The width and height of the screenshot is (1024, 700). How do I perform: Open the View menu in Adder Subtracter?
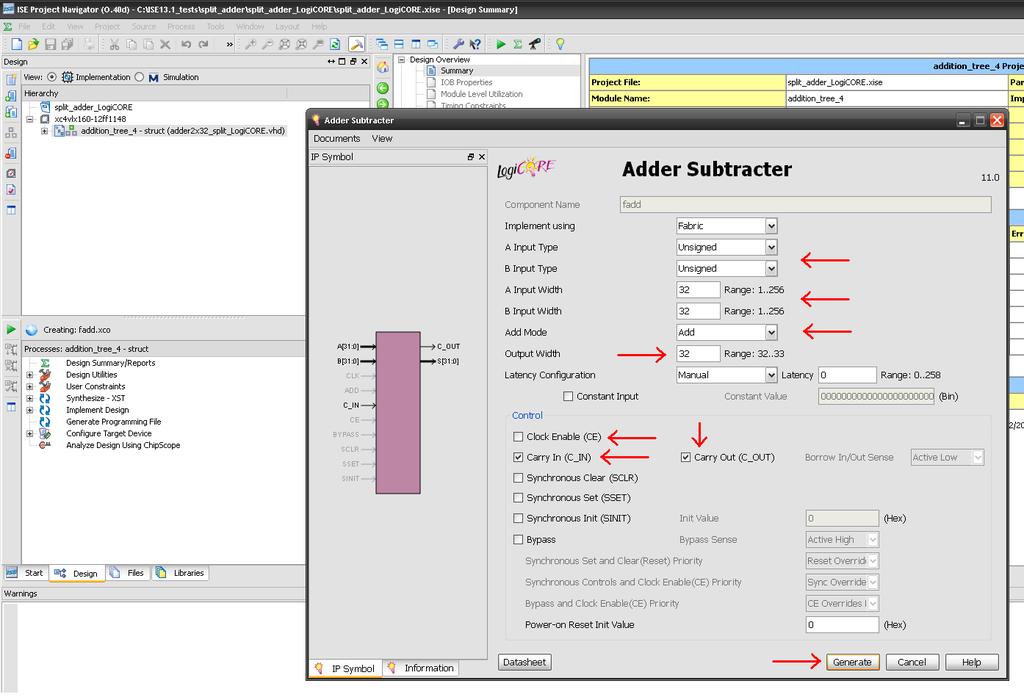coord(382,138)
